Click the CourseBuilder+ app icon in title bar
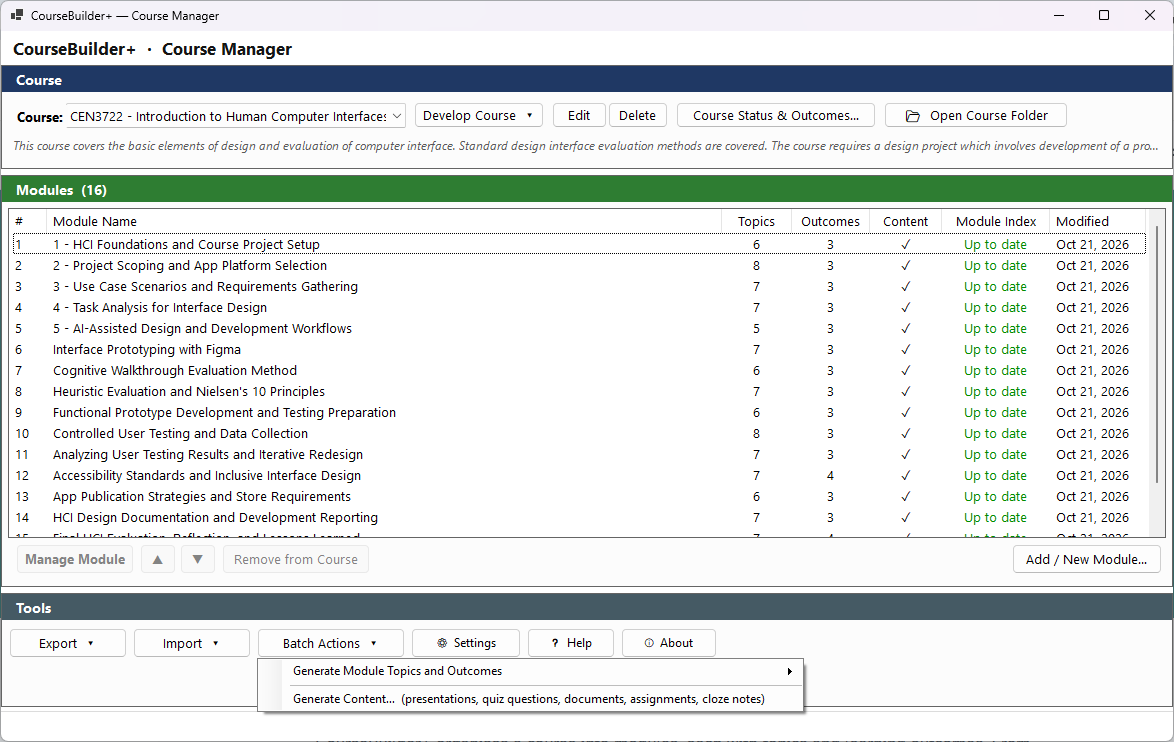The image size is (1174, 742). point(16,15)
